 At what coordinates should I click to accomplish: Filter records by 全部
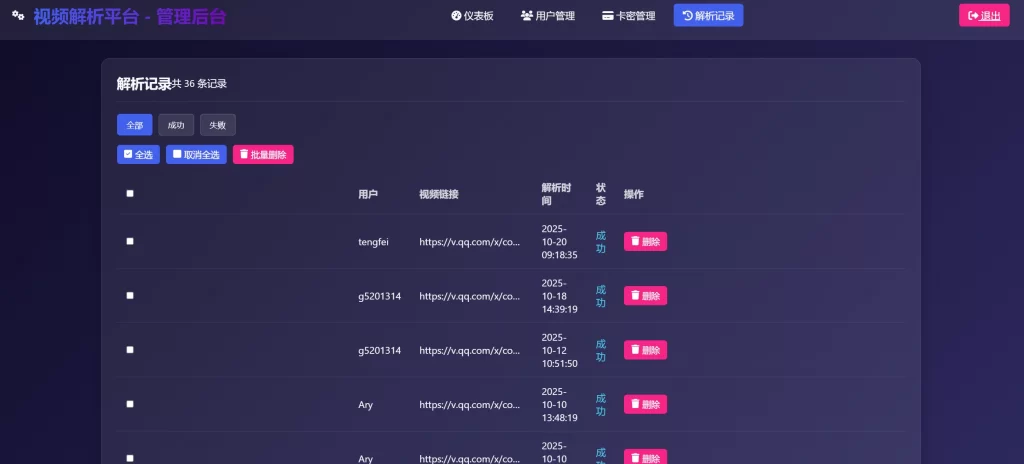point(135,125)
